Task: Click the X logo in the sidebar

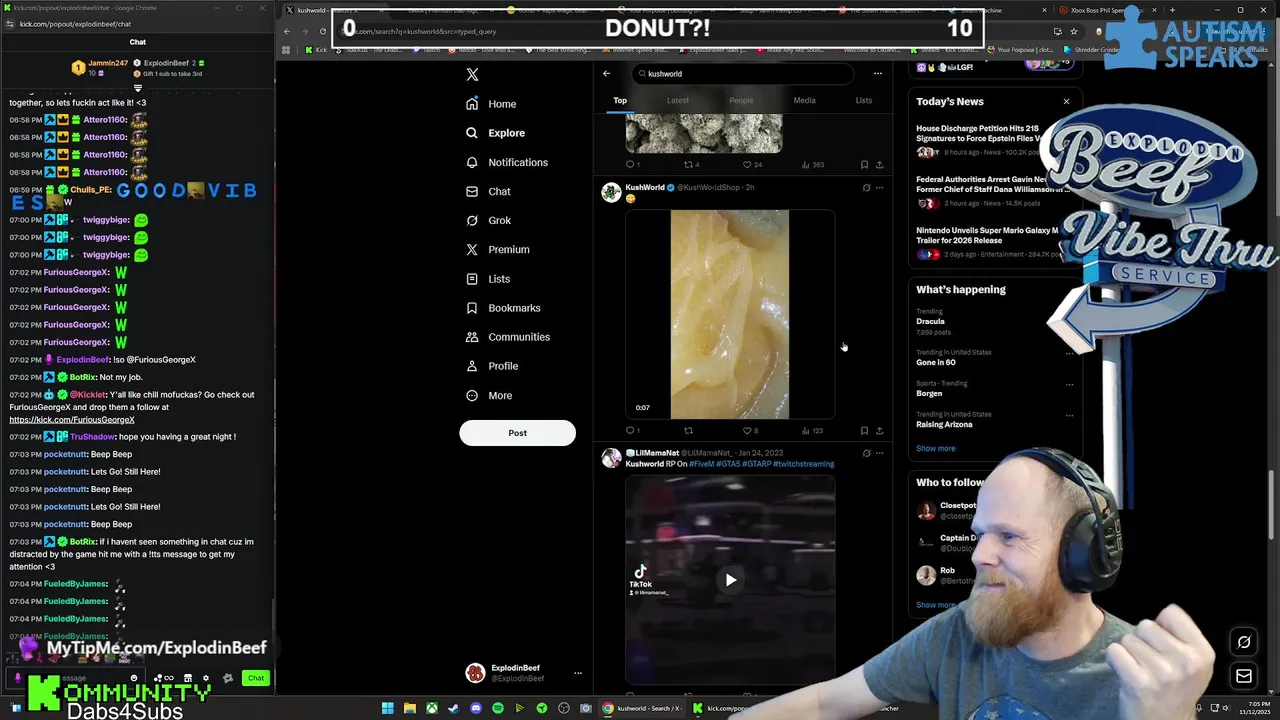Action: pos(472,74)
